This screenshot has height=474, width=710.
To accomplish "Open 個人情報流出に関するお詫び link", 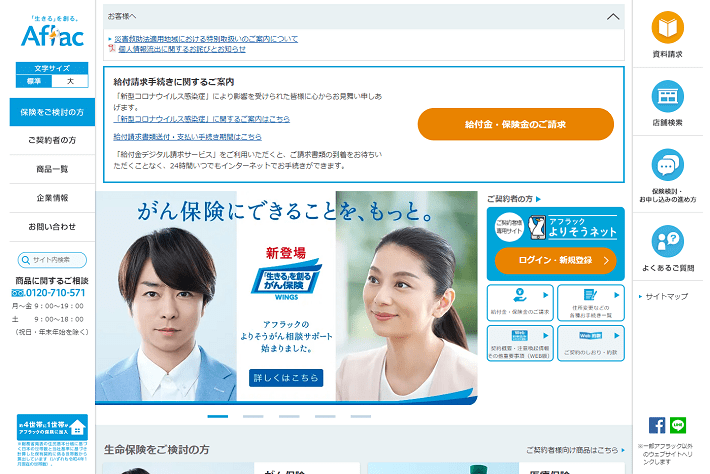I will (182, 49).
